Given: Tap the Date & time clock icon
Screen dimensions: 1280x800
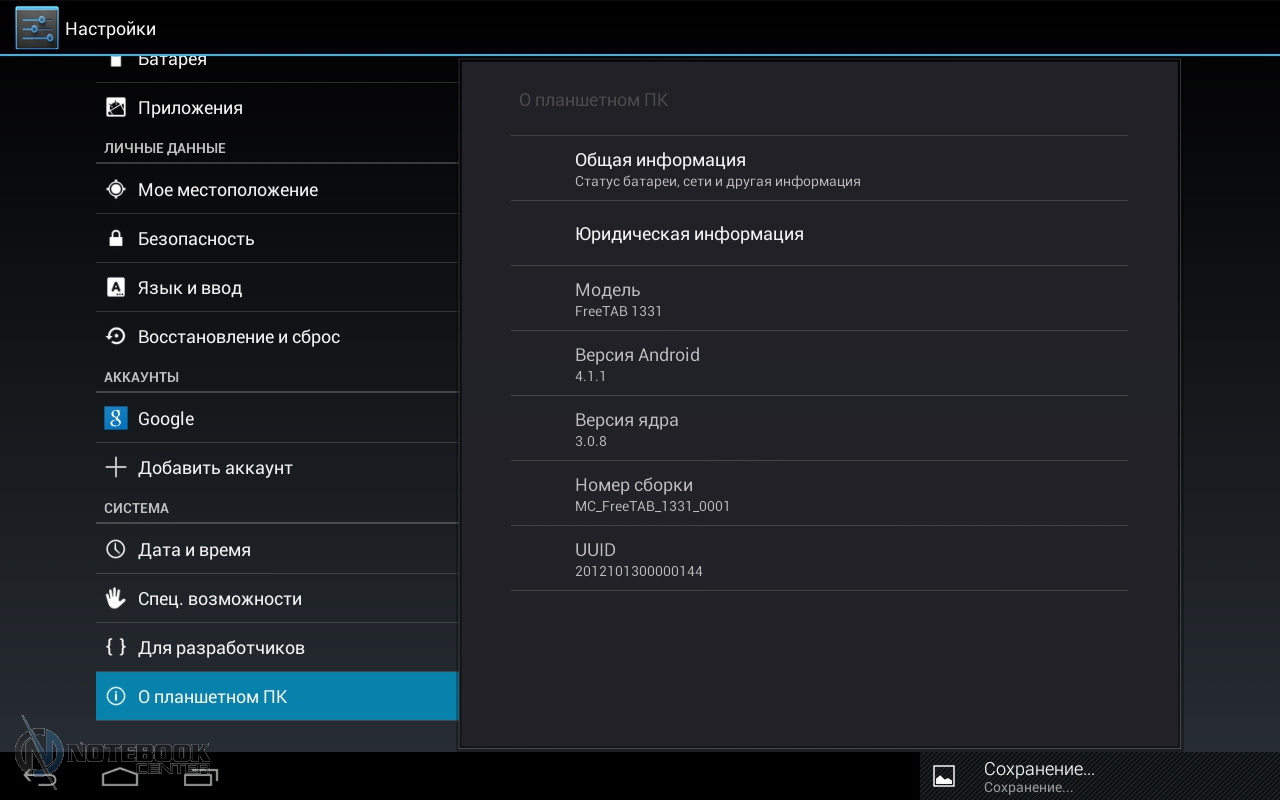Looking at the screenshot, I should (116, 550).
